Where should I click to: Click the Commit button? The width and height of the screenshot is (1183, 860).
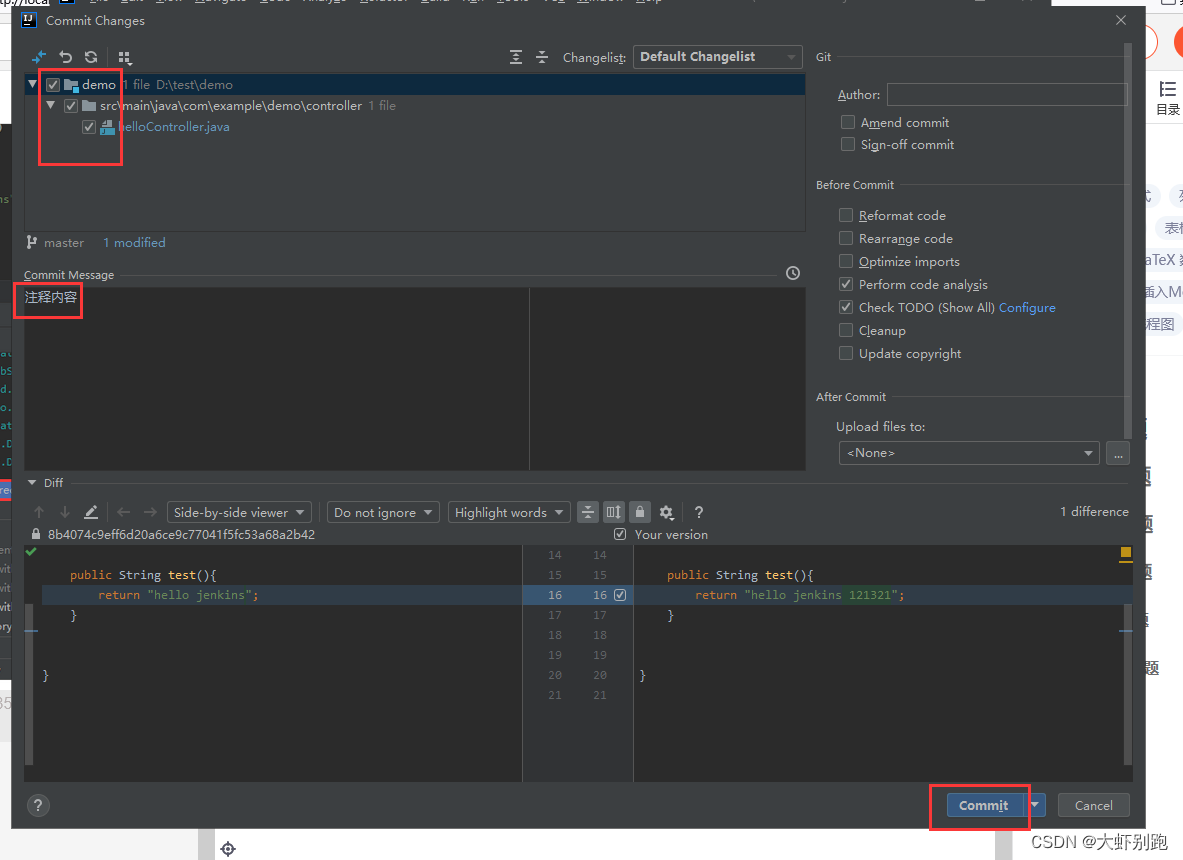point(982,805)
